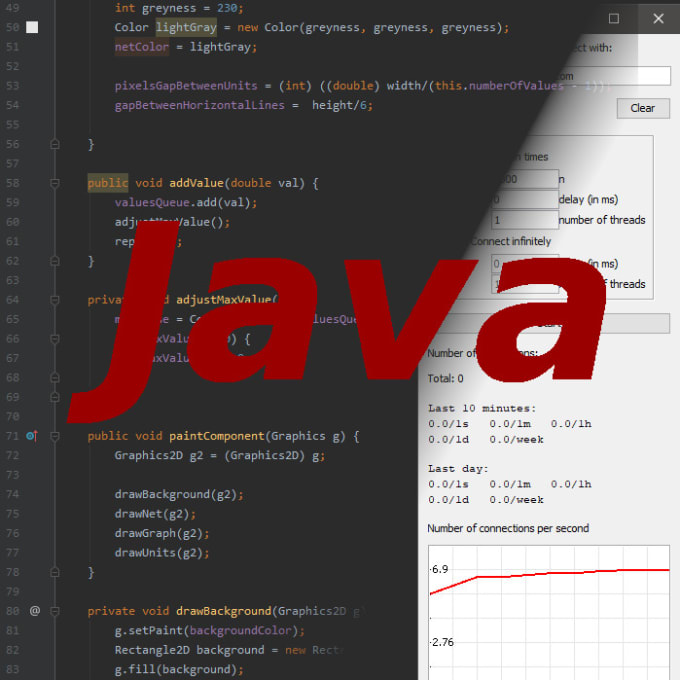
Task: Click the 'drawNet(g2);' call
Action: (155, 514)
